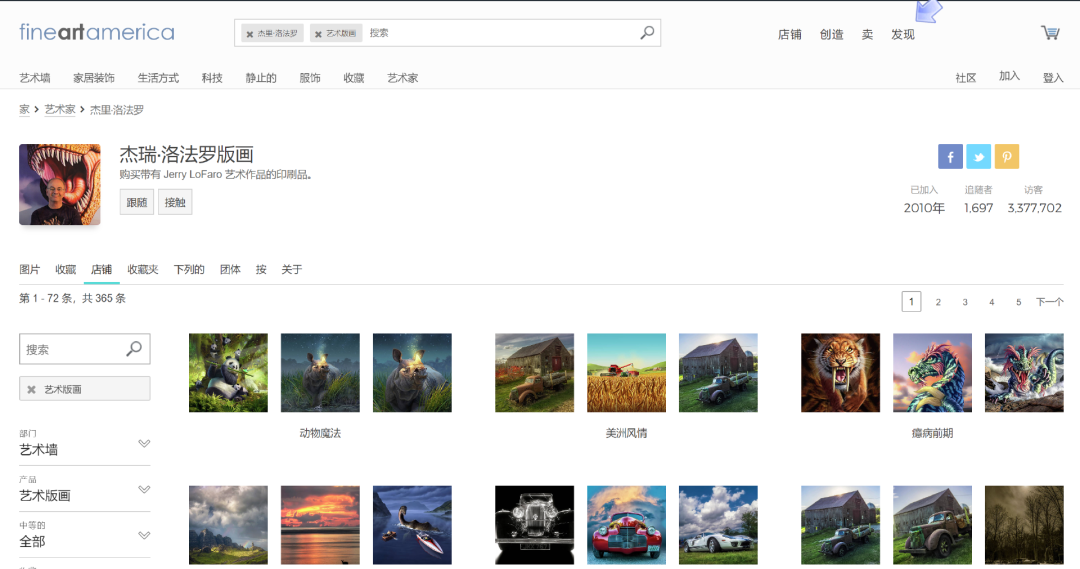This screenshot has width=1080, height=569.
Task: Open the 艺术墙 menu
Action: pyautogui.click(x=34, y=78)
